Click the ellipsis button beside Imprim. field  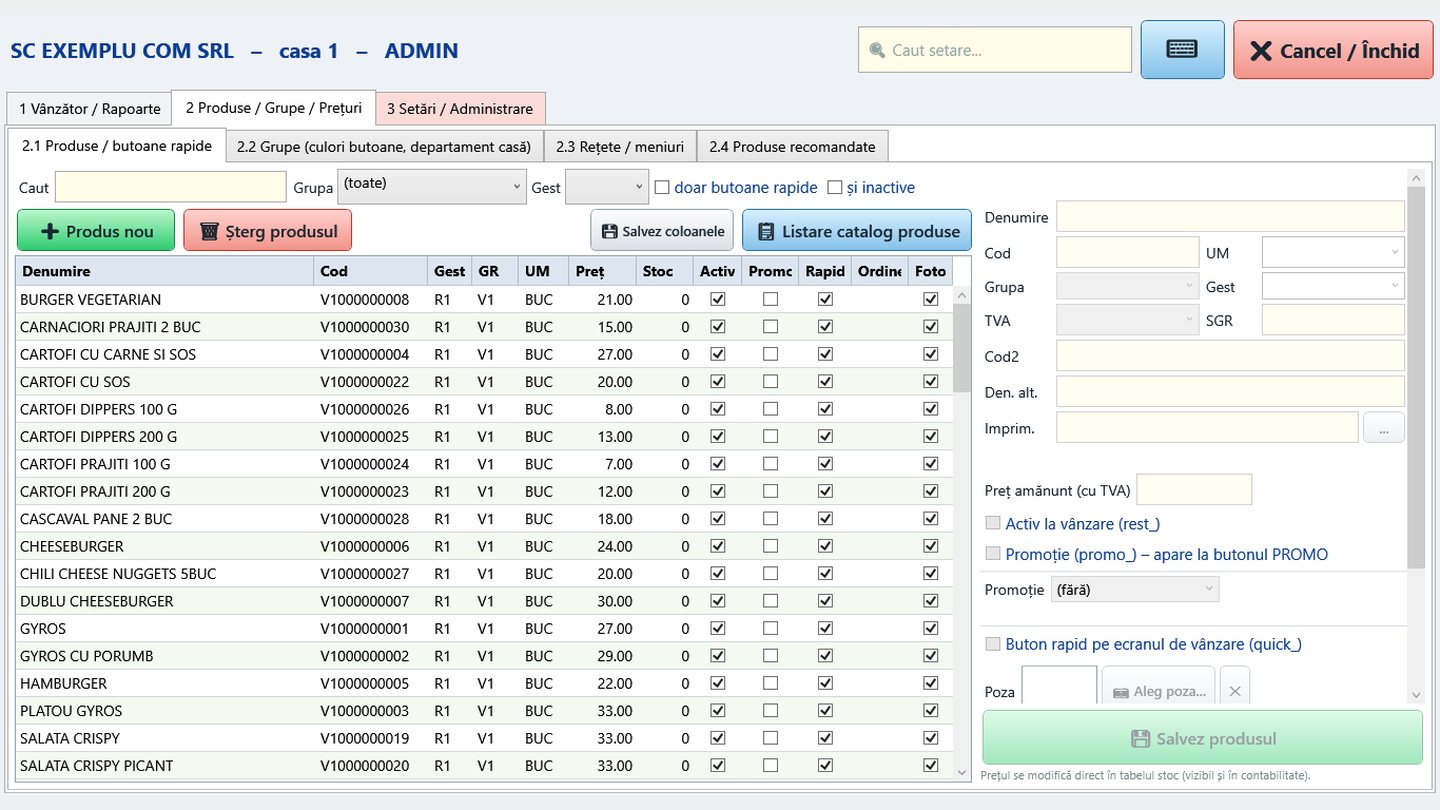click(x=1384, y=428)
